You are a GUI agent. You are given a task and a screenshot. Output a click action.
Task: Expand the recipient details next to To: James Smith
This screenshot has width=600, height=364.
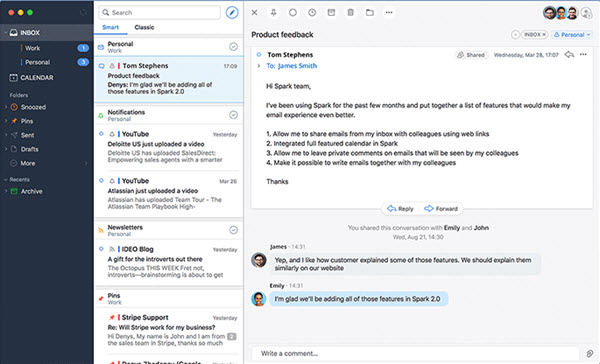click(259, 66)
